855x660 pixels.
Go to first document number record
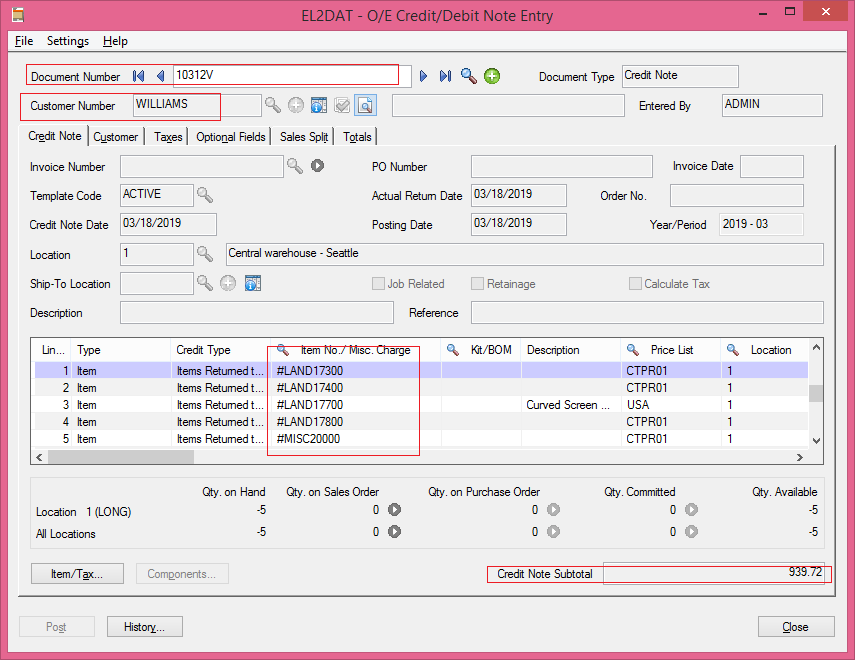tap(139, 76)
